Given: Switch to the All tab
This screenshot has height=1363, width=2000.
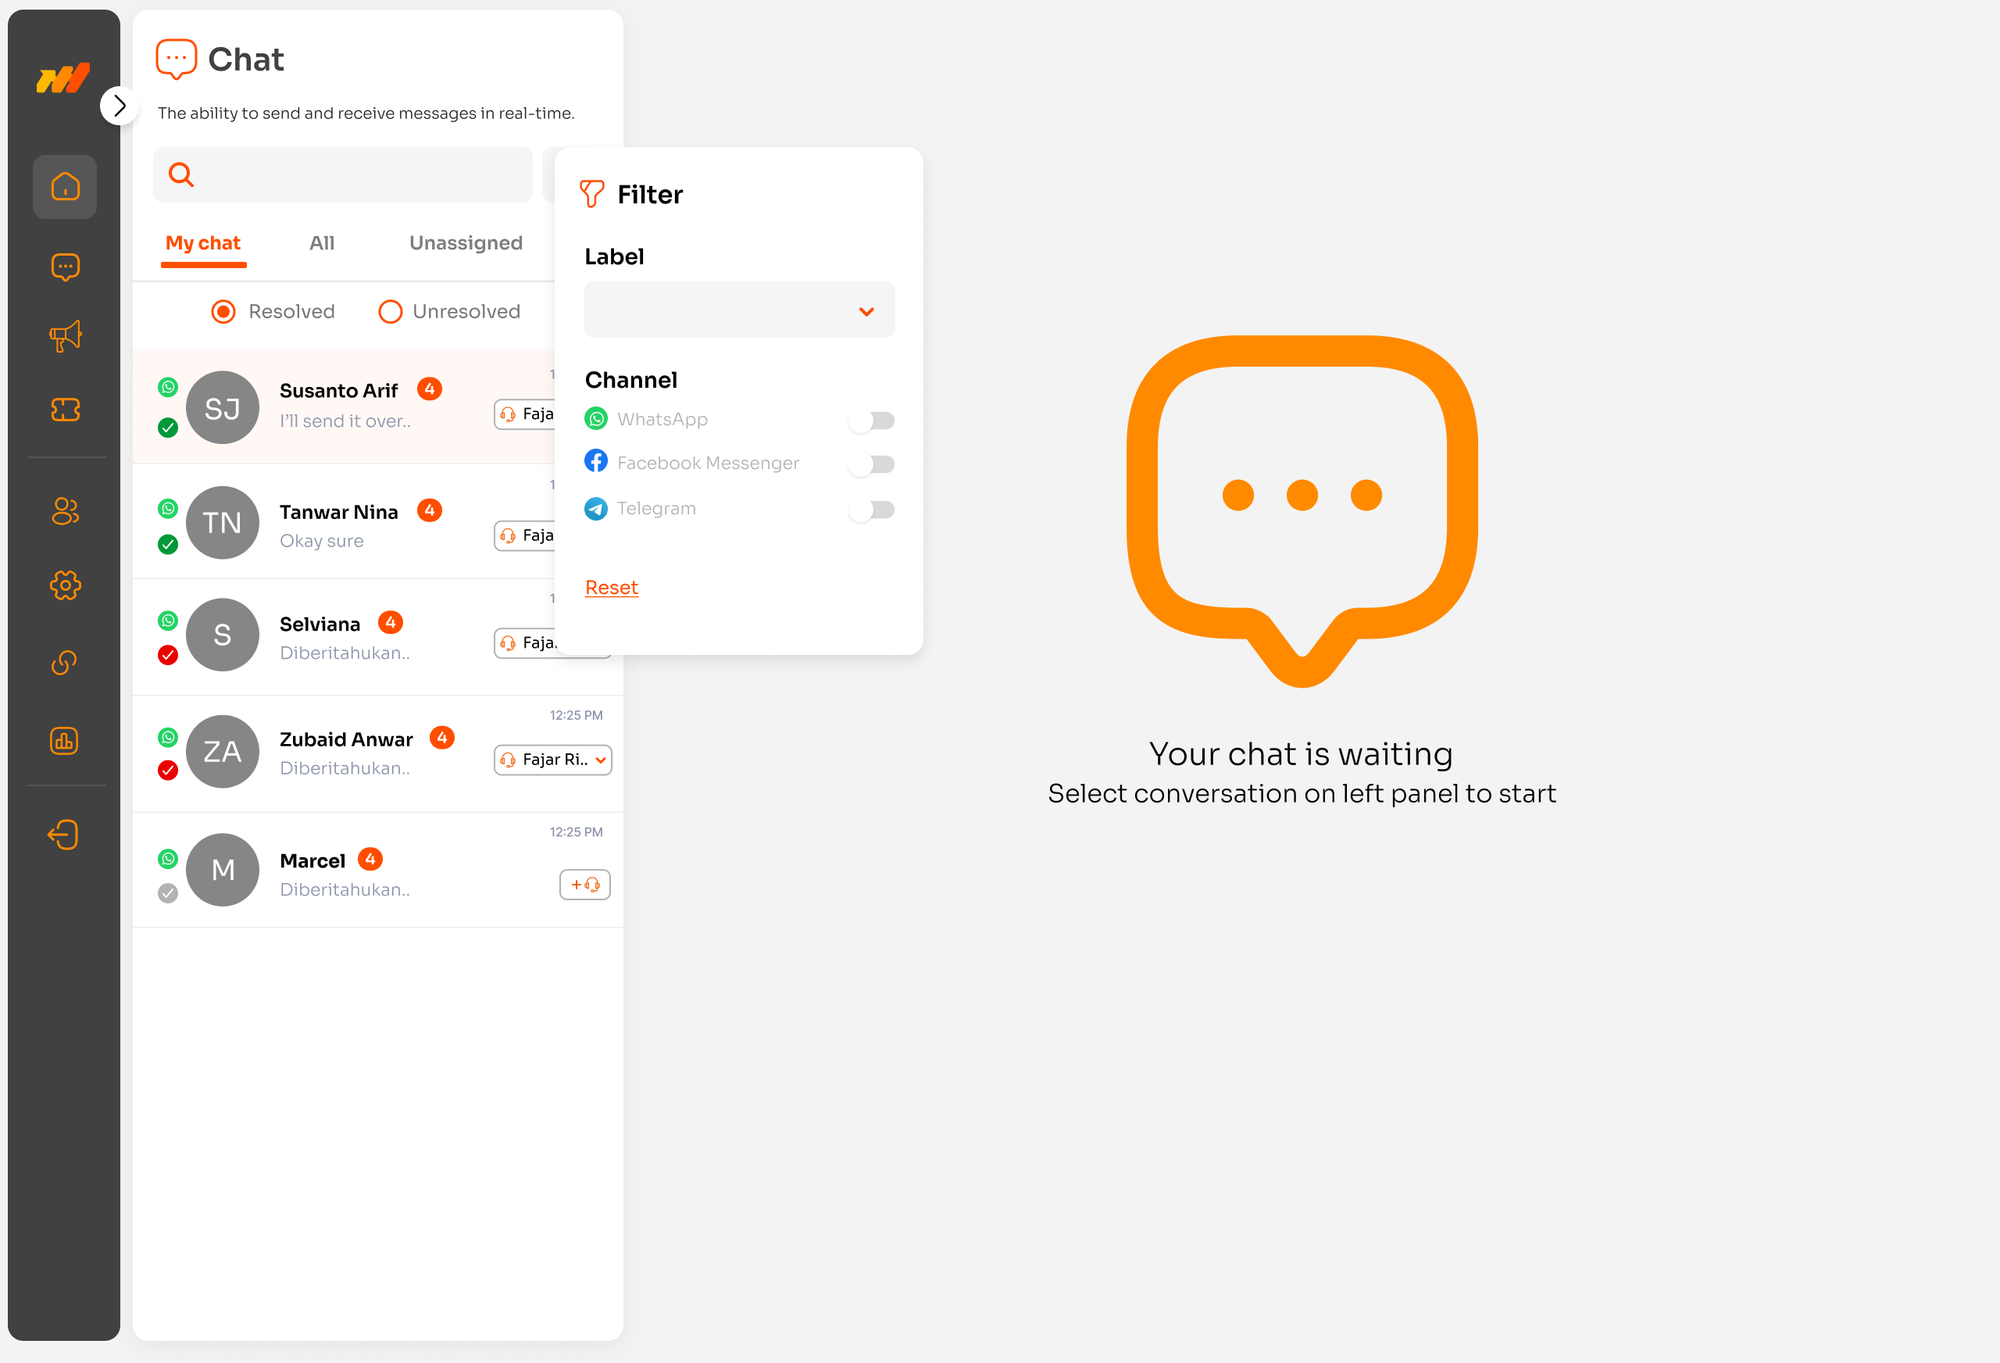Looking at the screenshot, I should click(322, 243).
